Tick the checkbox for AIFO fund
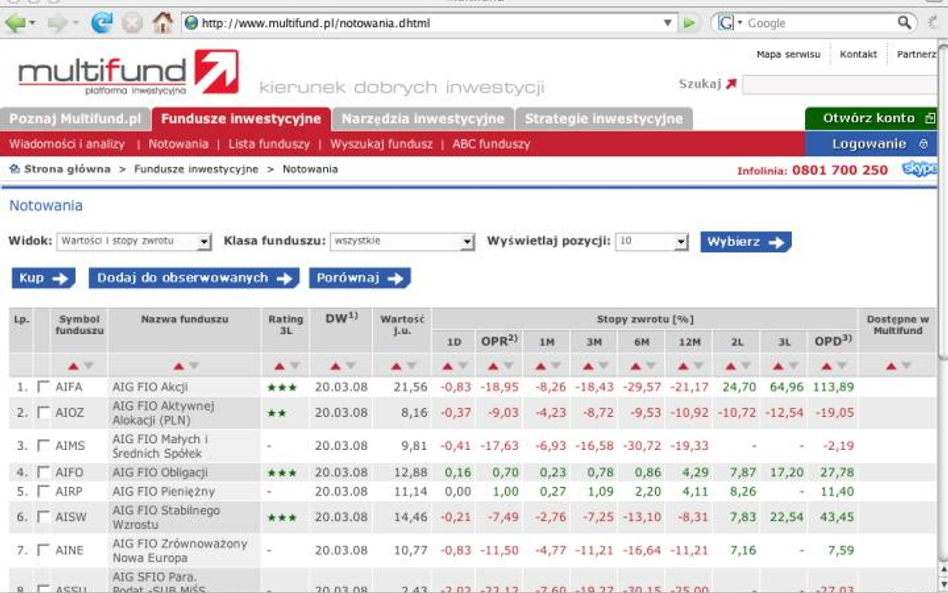 (x=43, y=472)
